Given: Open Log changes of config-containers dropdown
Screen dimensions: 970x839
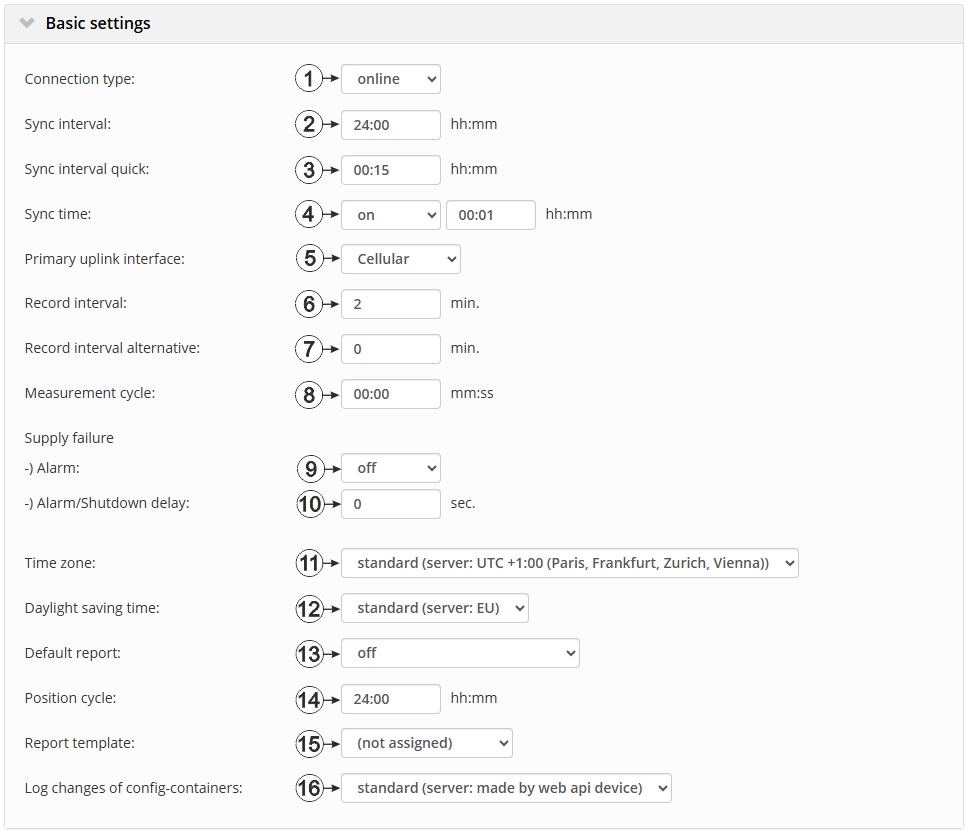Looking at the screenshot, I should [506, 788].
